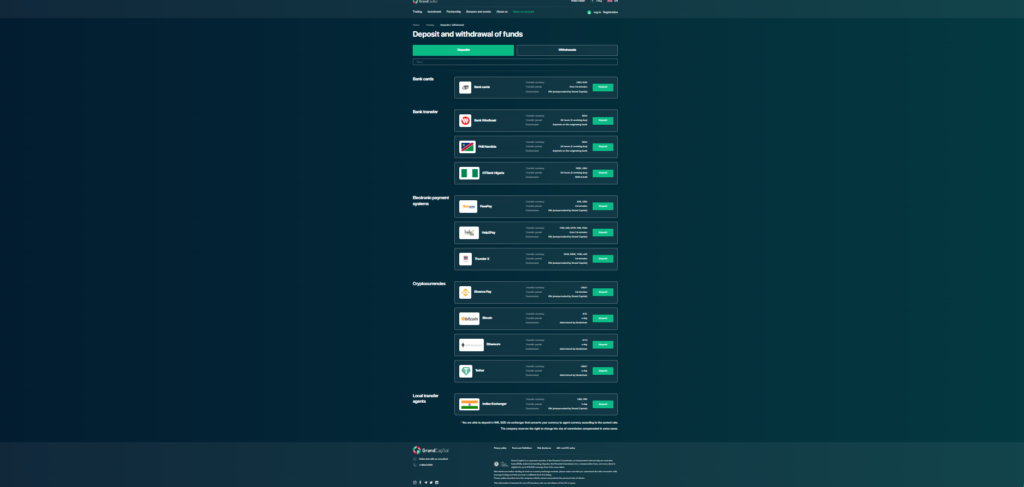Click the Binance Pay logo icon
This screenshot has width=1024, height=487.
pyautogui.click(x=465, y=292)
